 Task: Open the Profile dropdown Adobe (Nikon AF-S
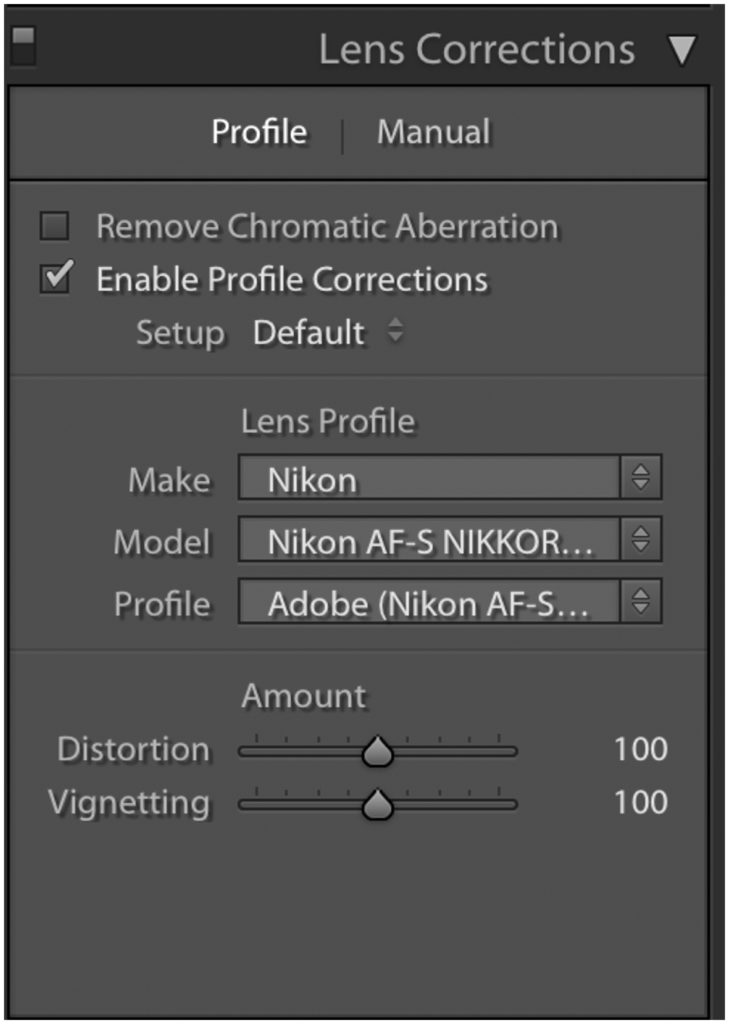coord(429,601)
